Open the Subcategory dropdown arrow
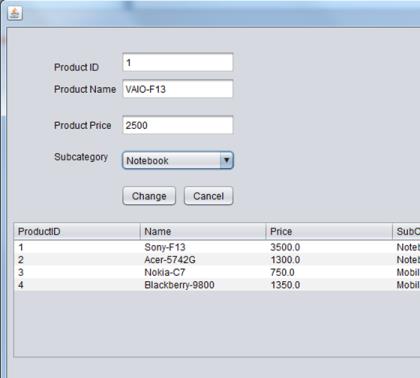Viewport: 420px width, 378px height. 226,160
